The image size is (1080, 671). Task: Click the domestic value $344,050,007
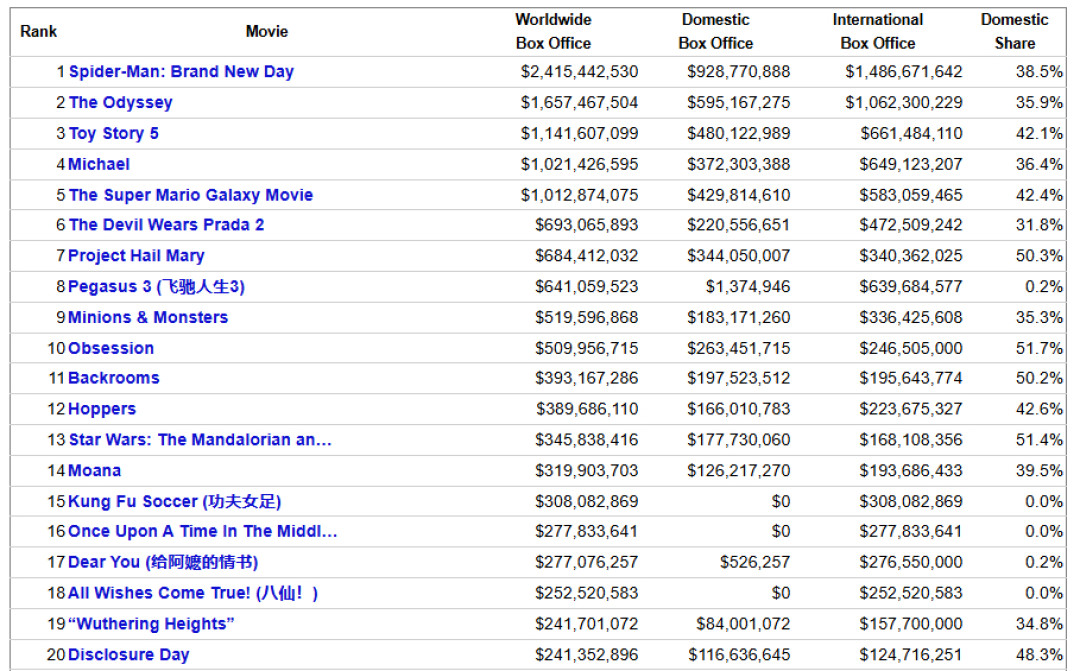point(738,256)
